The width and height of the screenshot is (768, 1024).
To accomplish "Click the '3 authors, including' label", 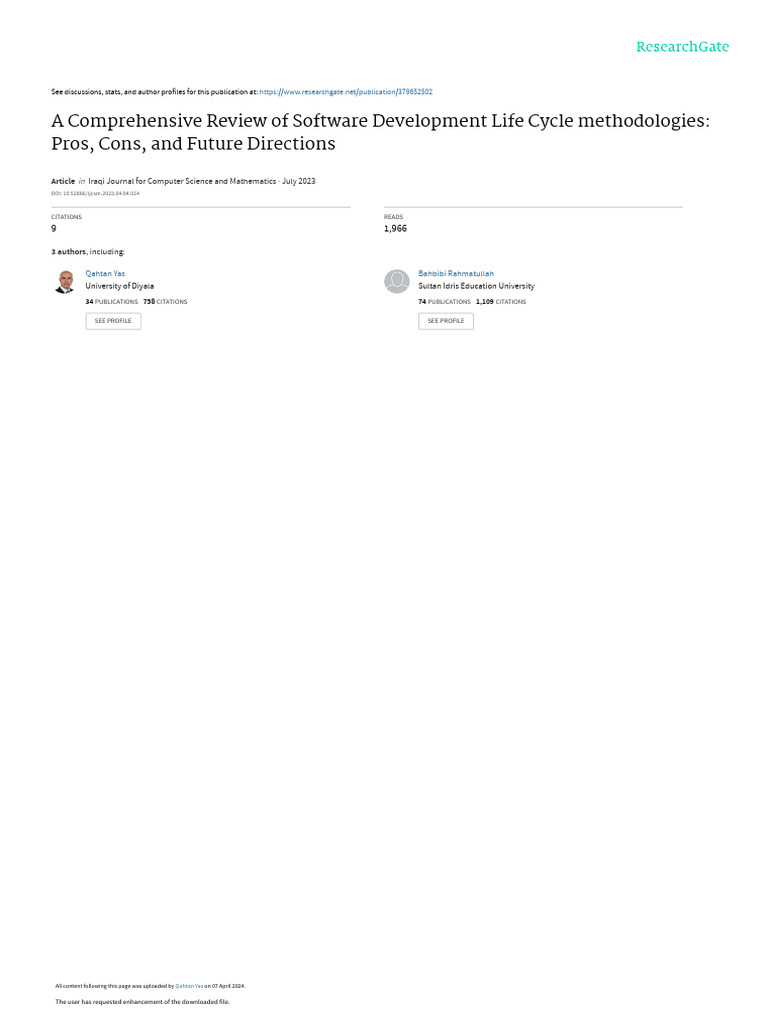I will tap(88, 252).
